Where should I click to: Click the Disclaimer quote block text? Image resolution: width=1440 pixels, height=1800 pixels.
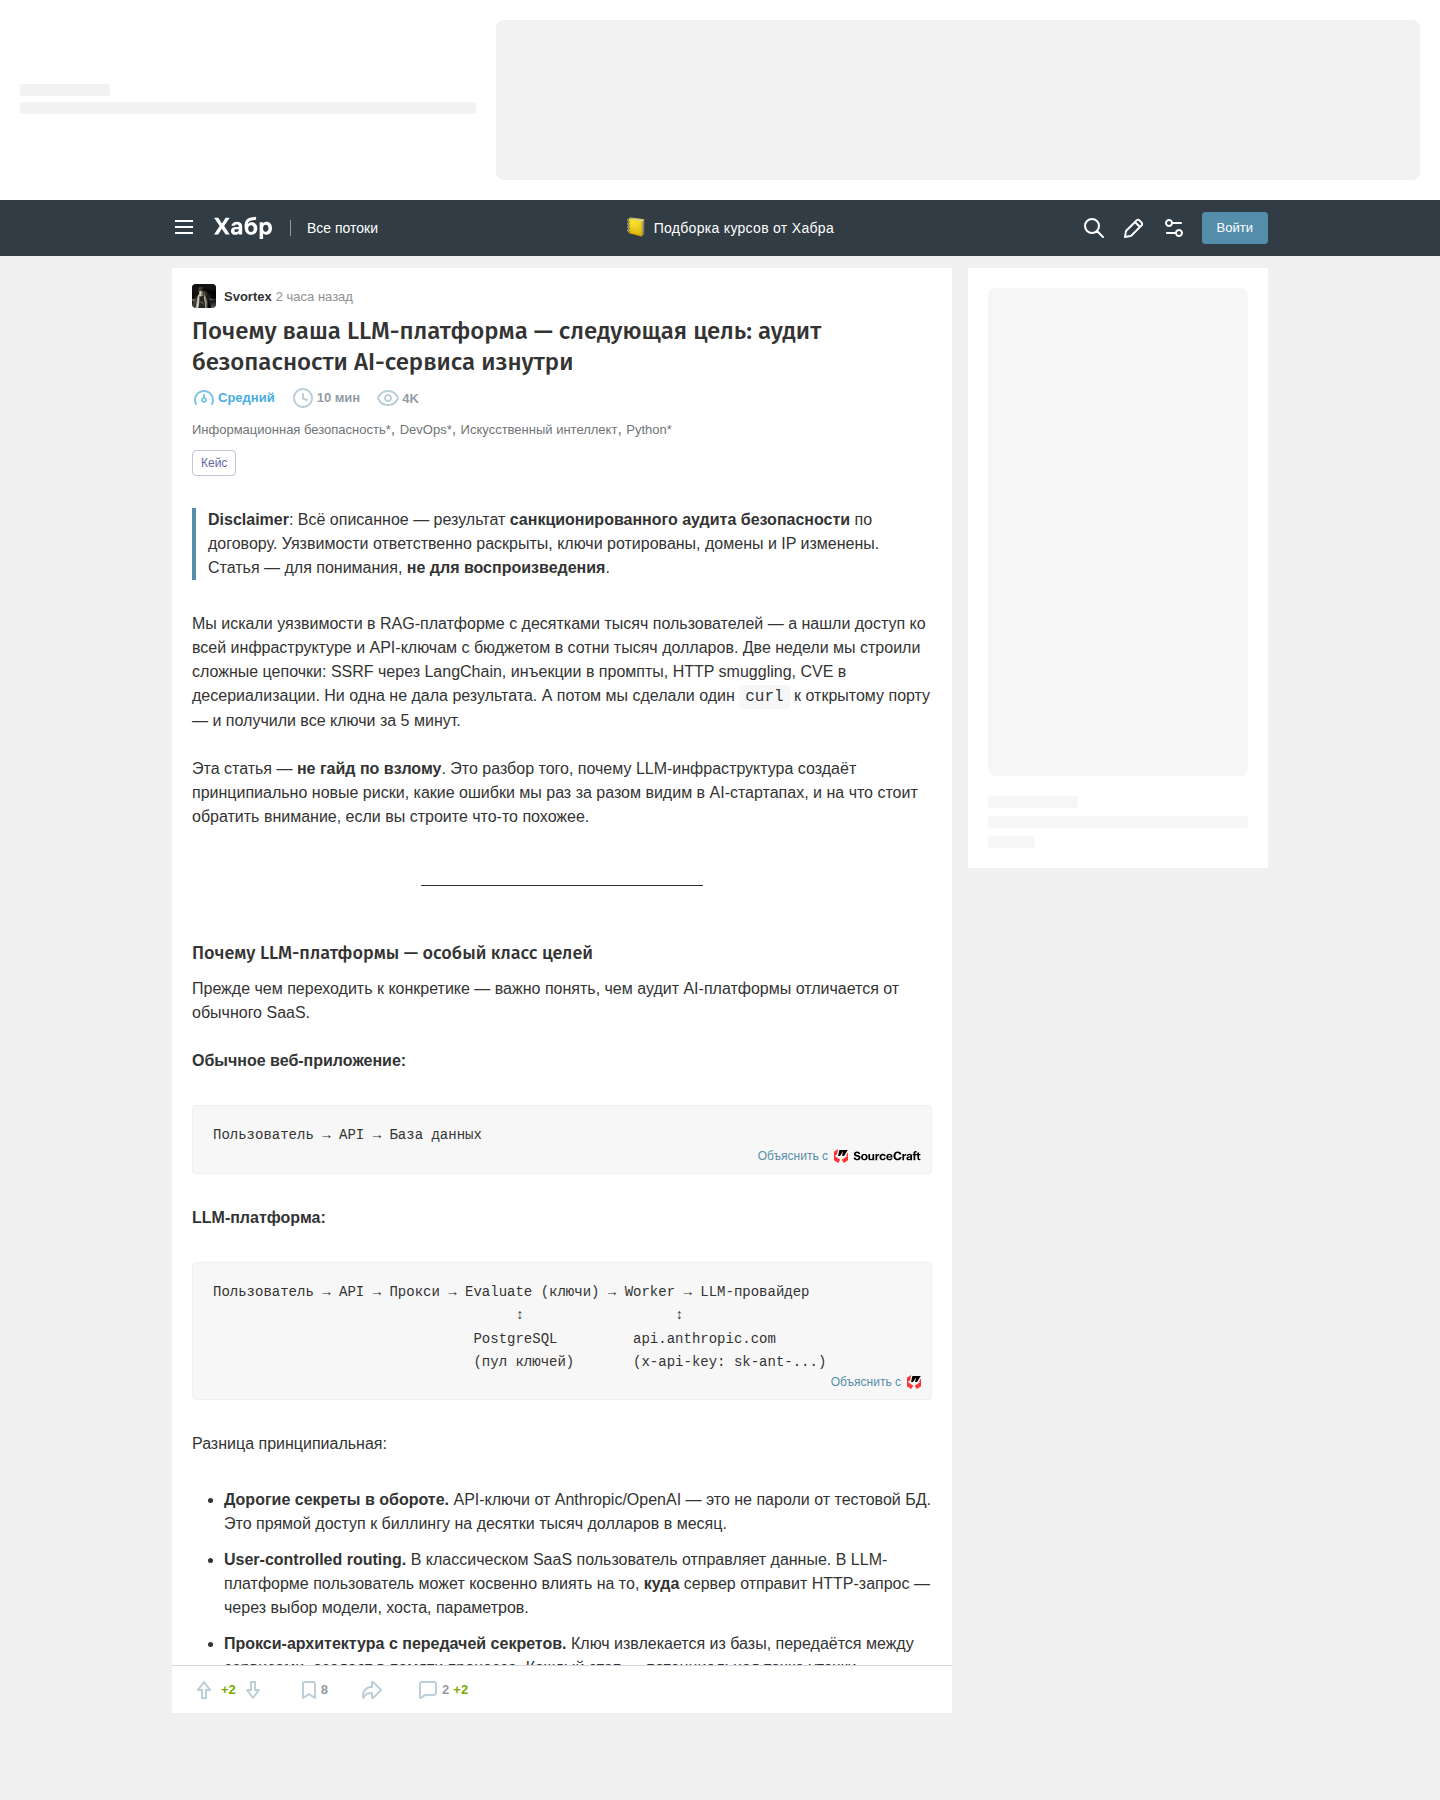pyautogui.click(x=543, y=544)
